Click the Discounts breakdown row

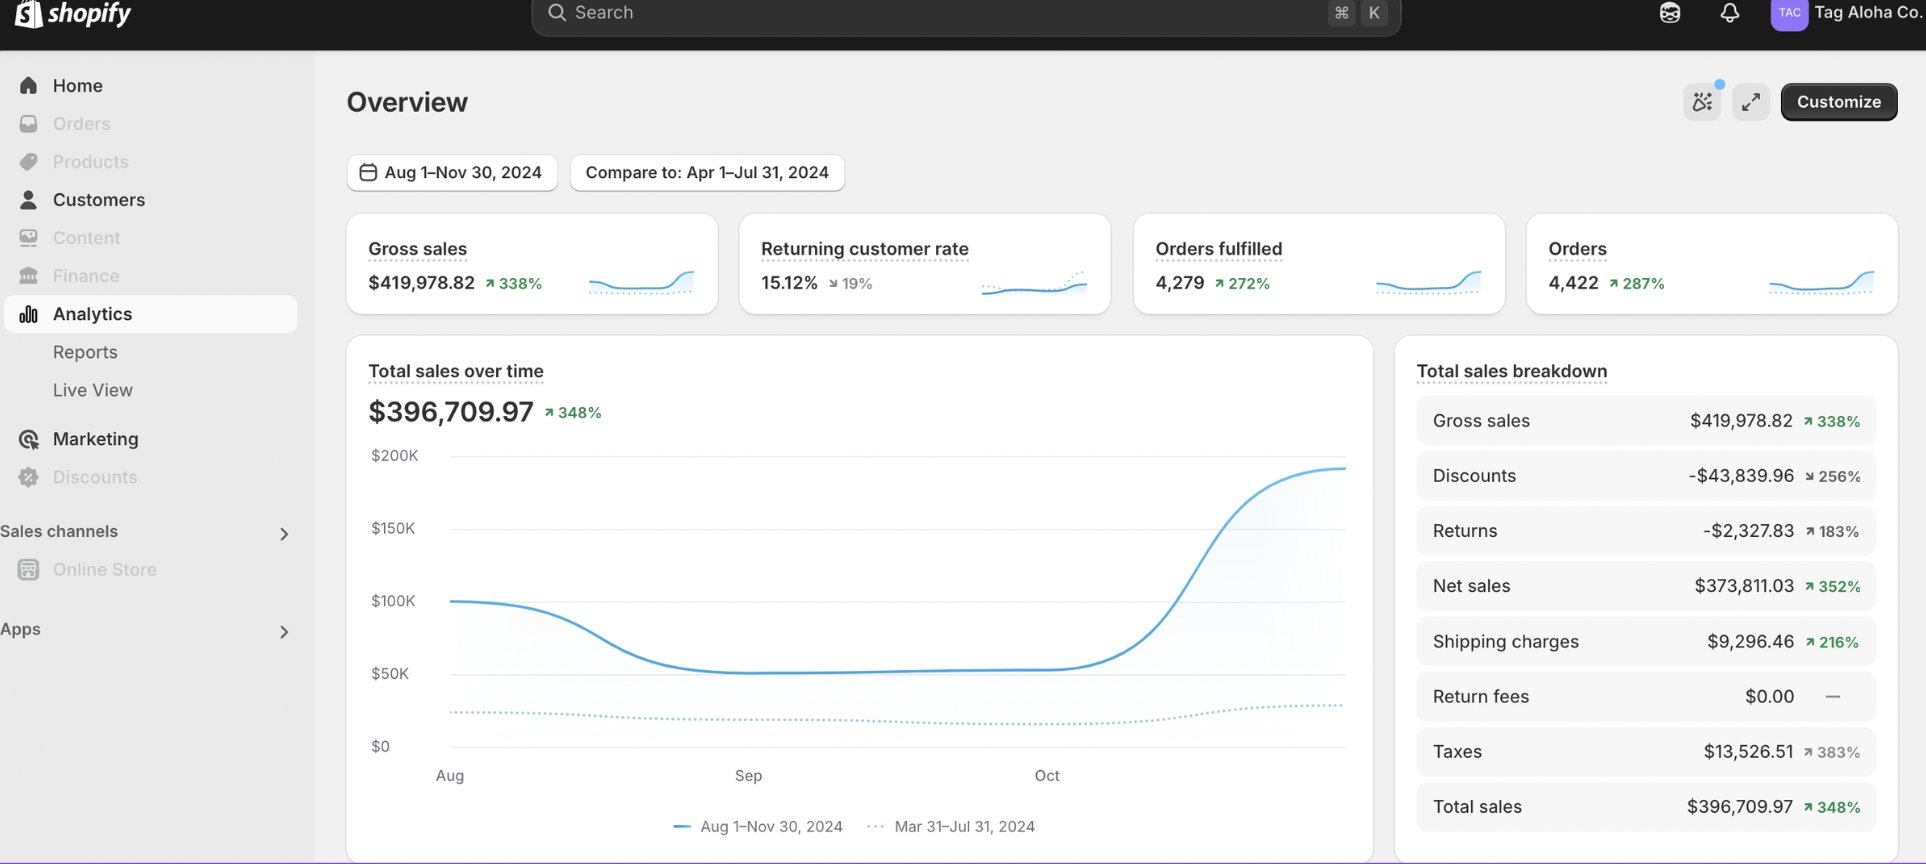pyautogui.click(x=1646, y=476)
